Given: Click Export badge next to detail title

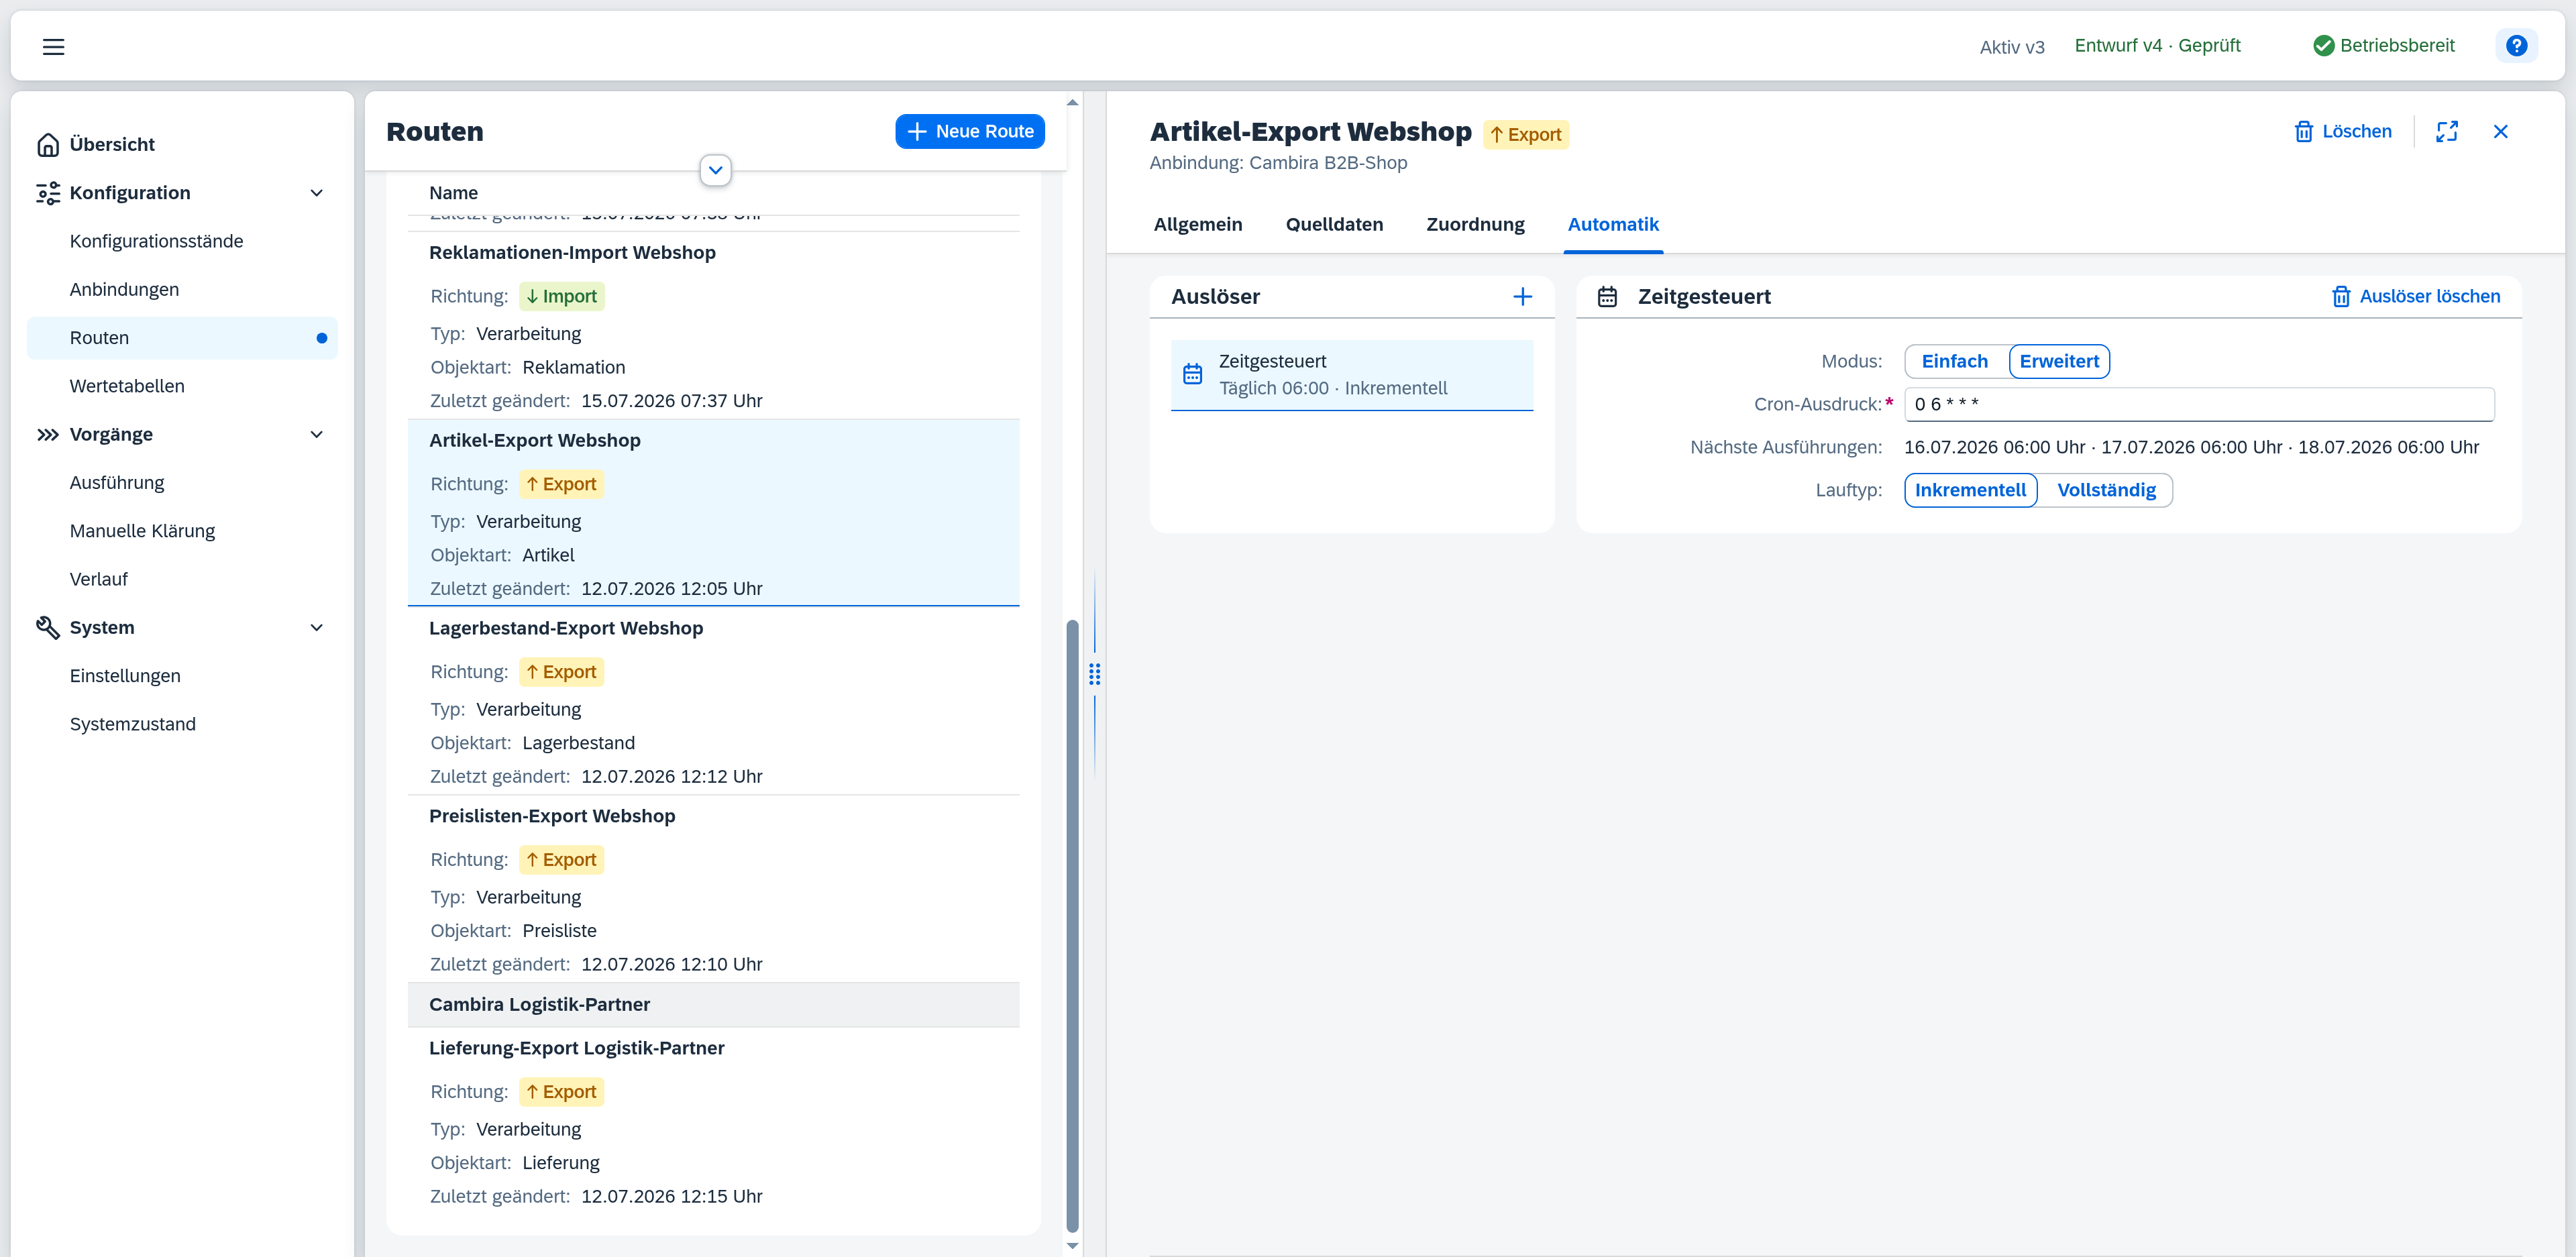Looking at the screenshot, I should point(1525,135).
